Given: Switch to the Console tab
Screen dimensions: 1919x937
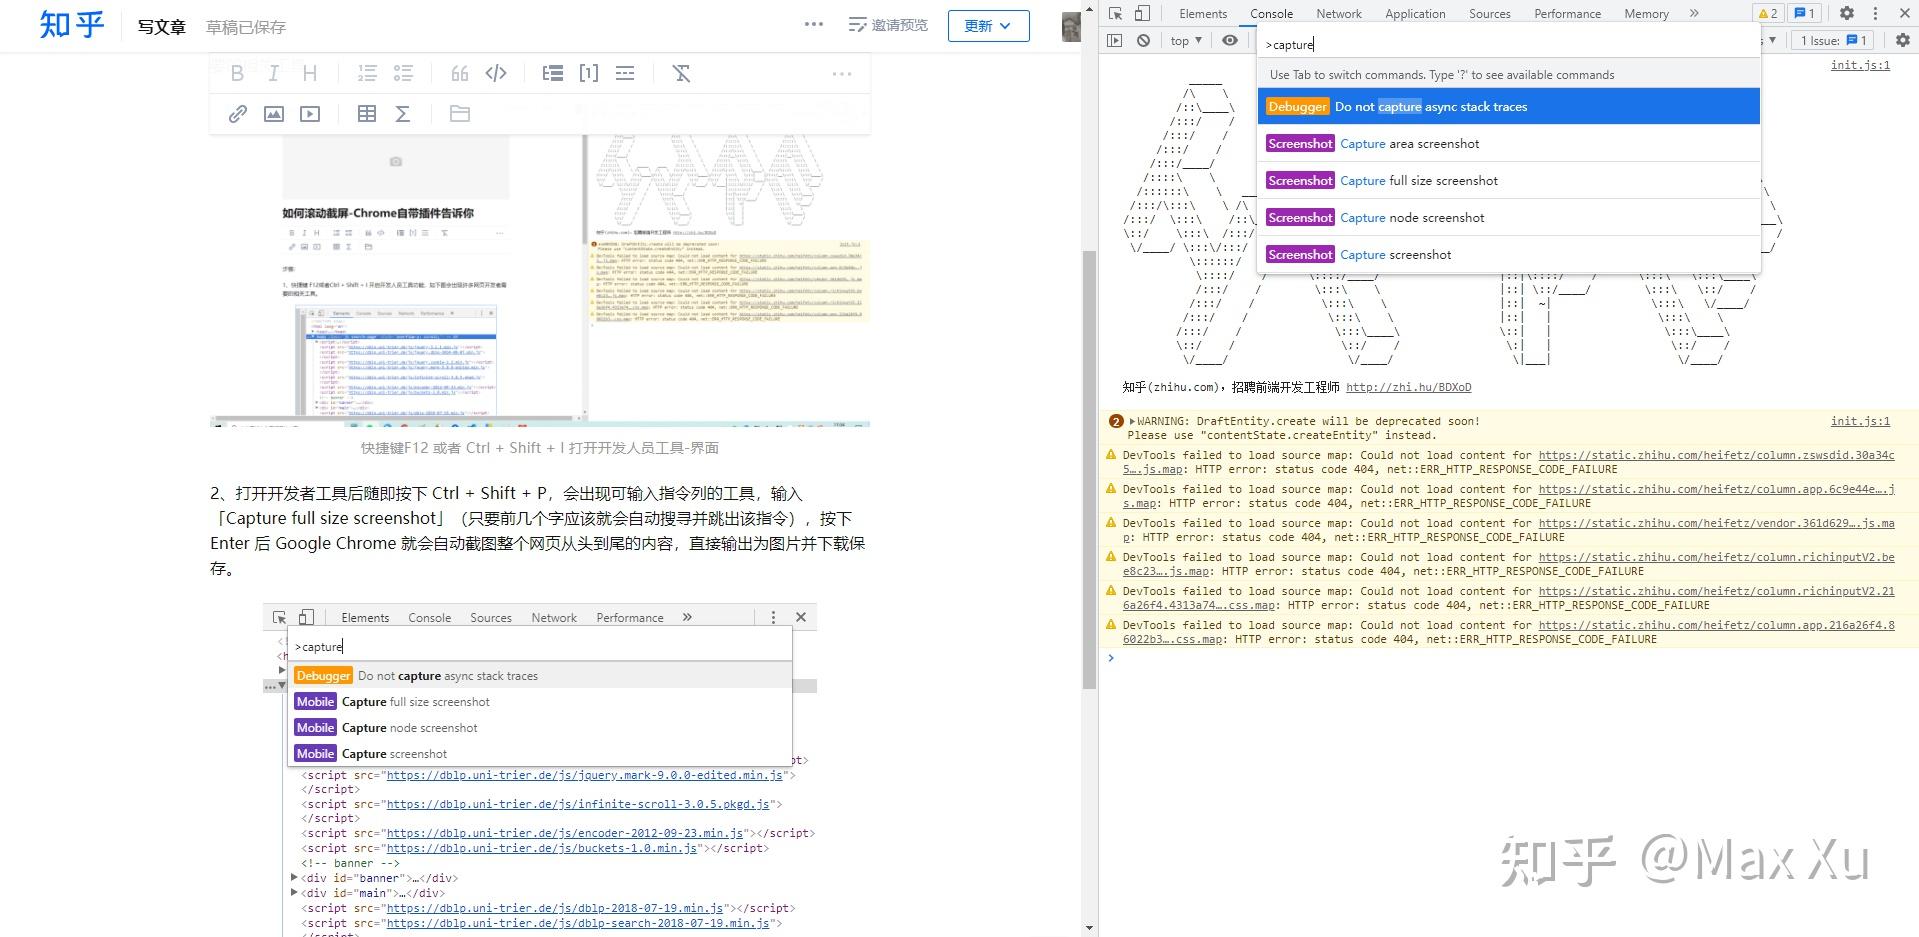Looking at the screenshot, I should tap(1271, 13).
